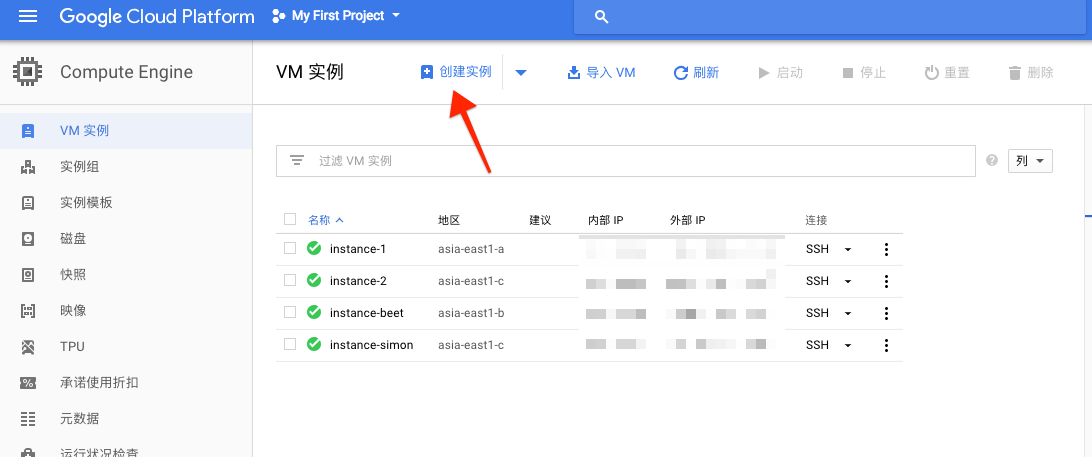Open more options for instance-beet
Viewport: 1092px width, 457px height.
pyautogui.click(x=886, y=313)
